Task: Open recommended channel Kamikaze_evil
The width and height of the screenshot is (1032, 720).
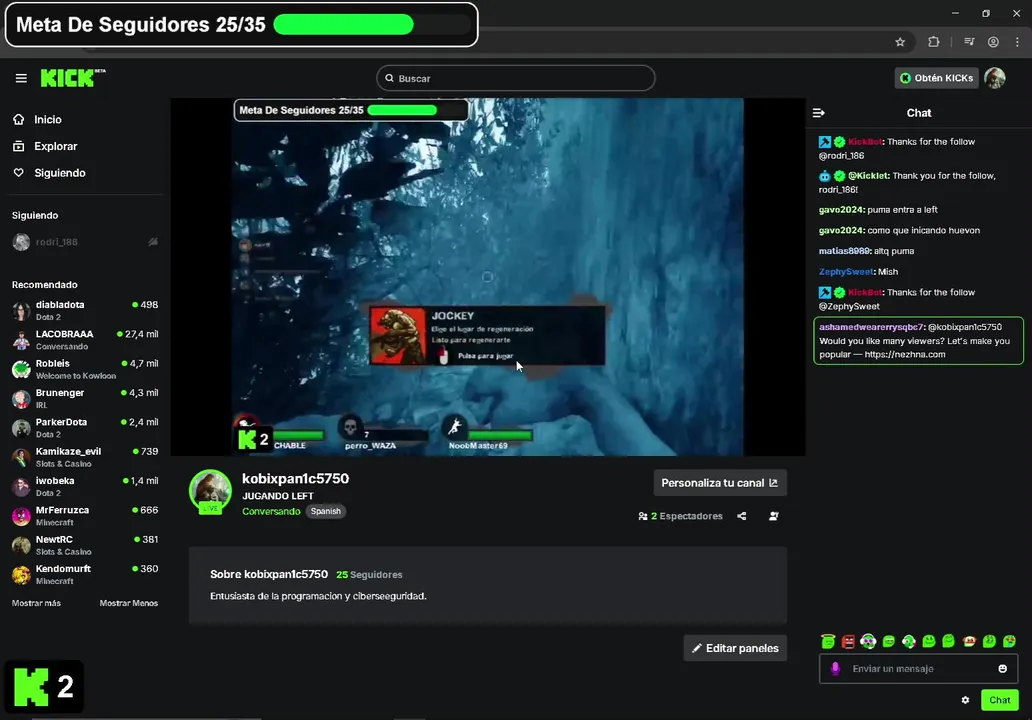Action: (x=85, y=457)
